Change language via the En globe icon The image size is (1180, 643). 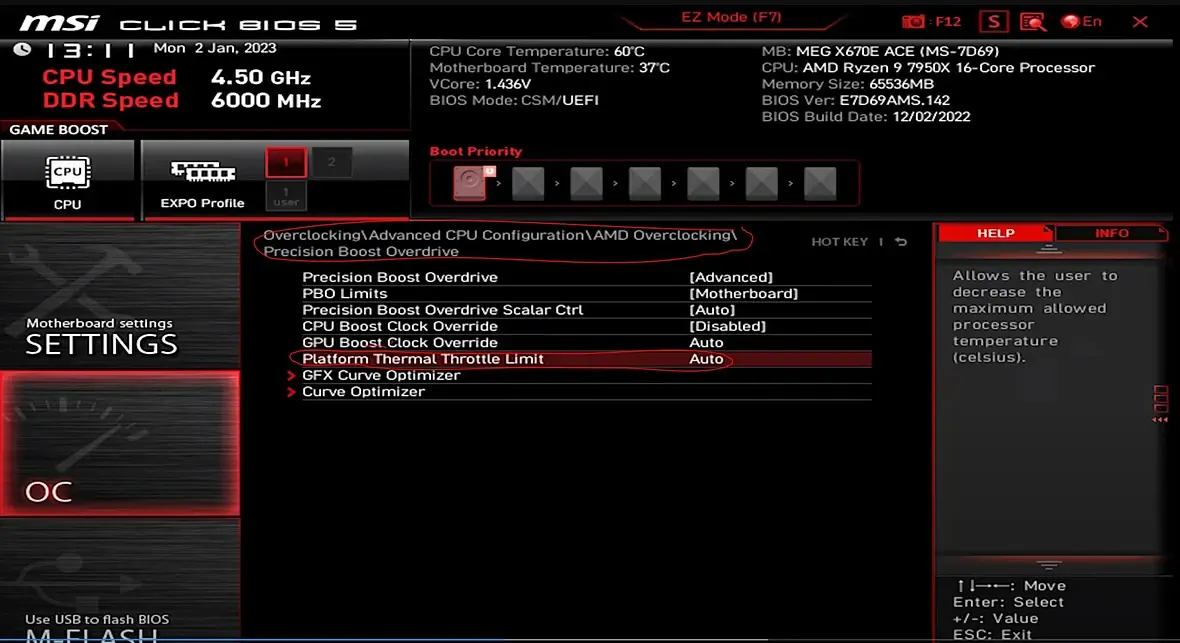pos(1081,21)
